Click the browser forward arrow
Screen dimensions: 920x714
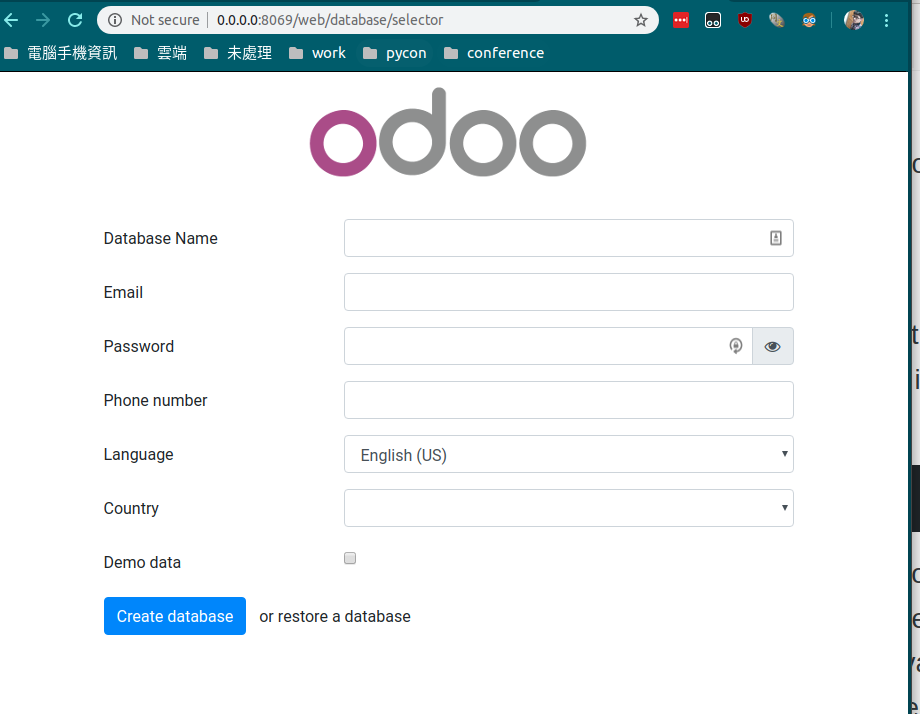point(43,20)
